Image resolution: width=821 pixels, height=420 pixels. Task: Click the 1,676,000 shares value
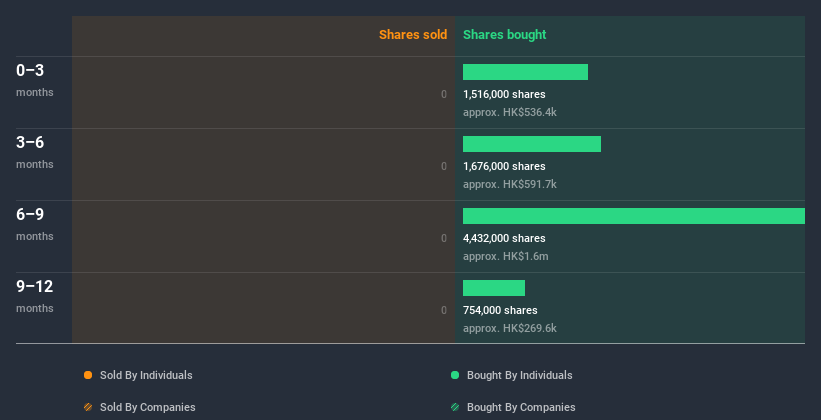point(504,167)
